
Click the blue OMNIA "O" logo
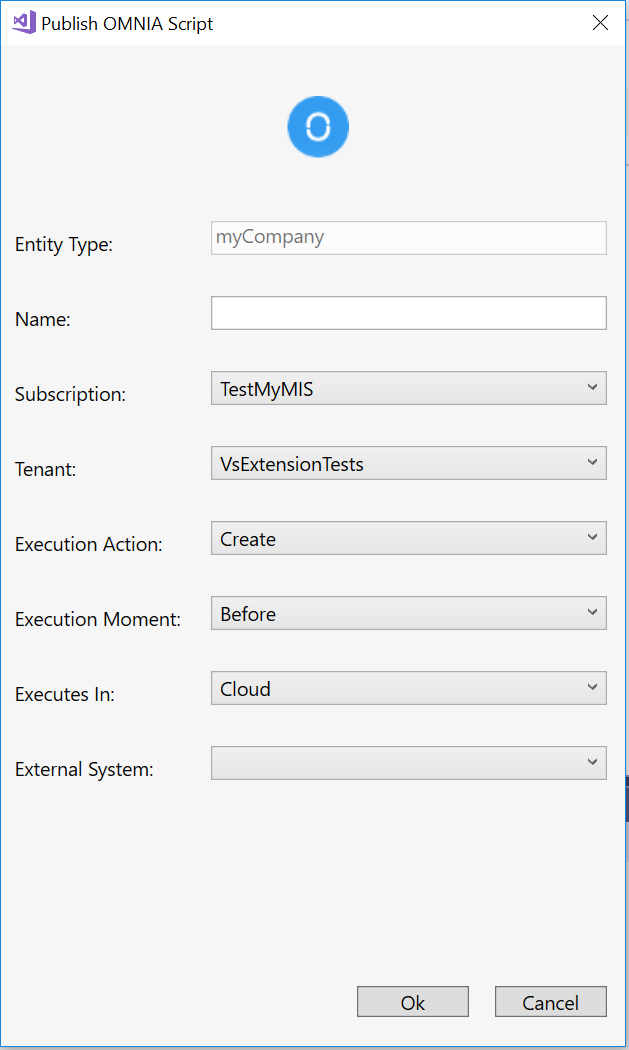(x=317, y=126)
